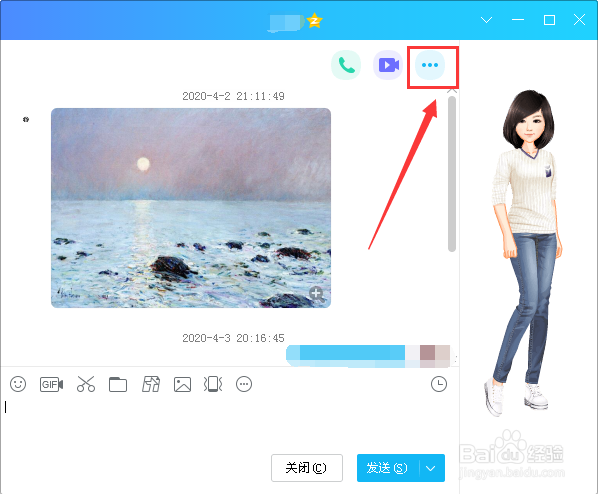Select the scissors screenshot tool
Screen dimensions: 598x494
pos(86,384)
